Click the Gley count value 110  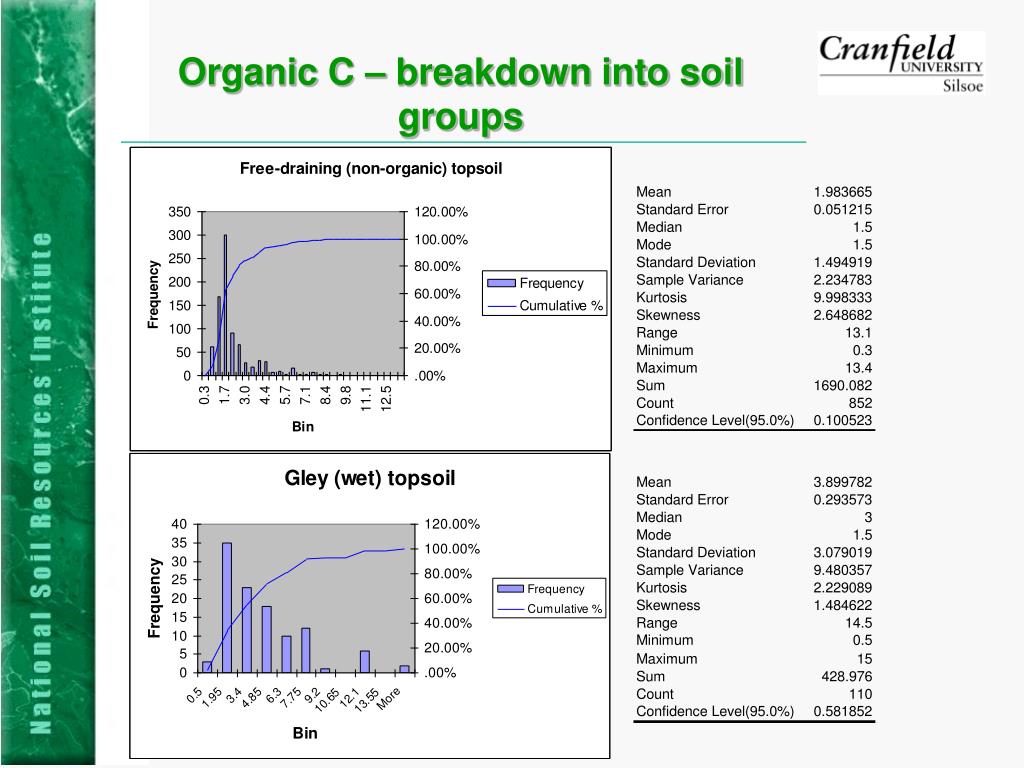(860, 694)
